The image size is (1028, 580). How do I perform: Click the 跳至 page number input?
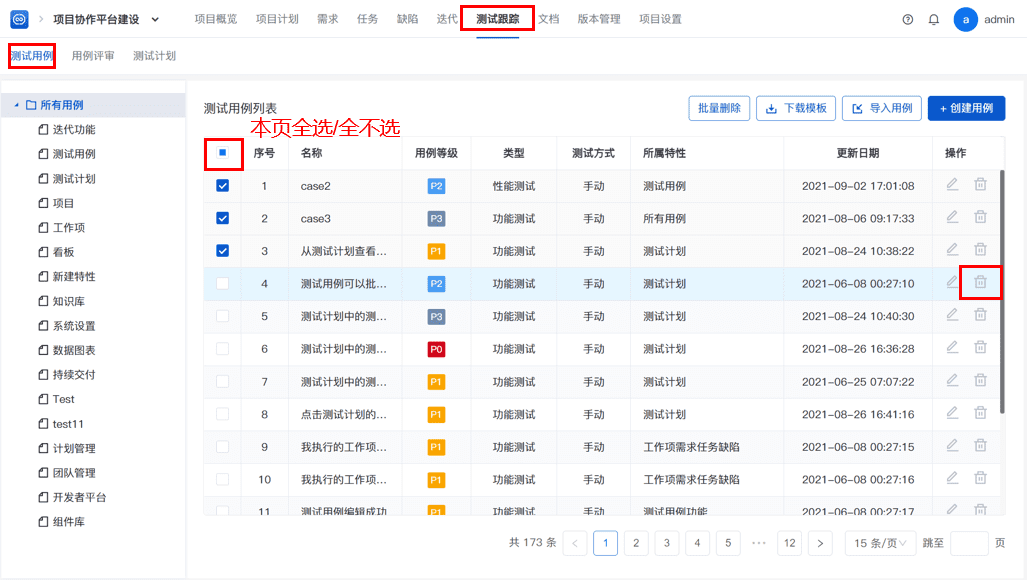point(969,543)
